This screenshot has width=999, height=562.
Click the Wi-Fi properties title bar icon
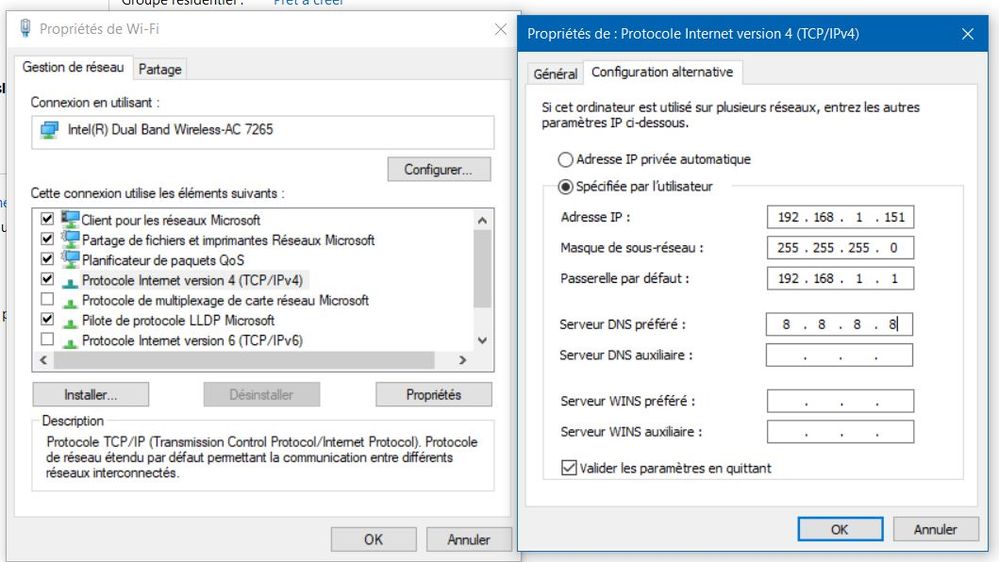point(25,29)
